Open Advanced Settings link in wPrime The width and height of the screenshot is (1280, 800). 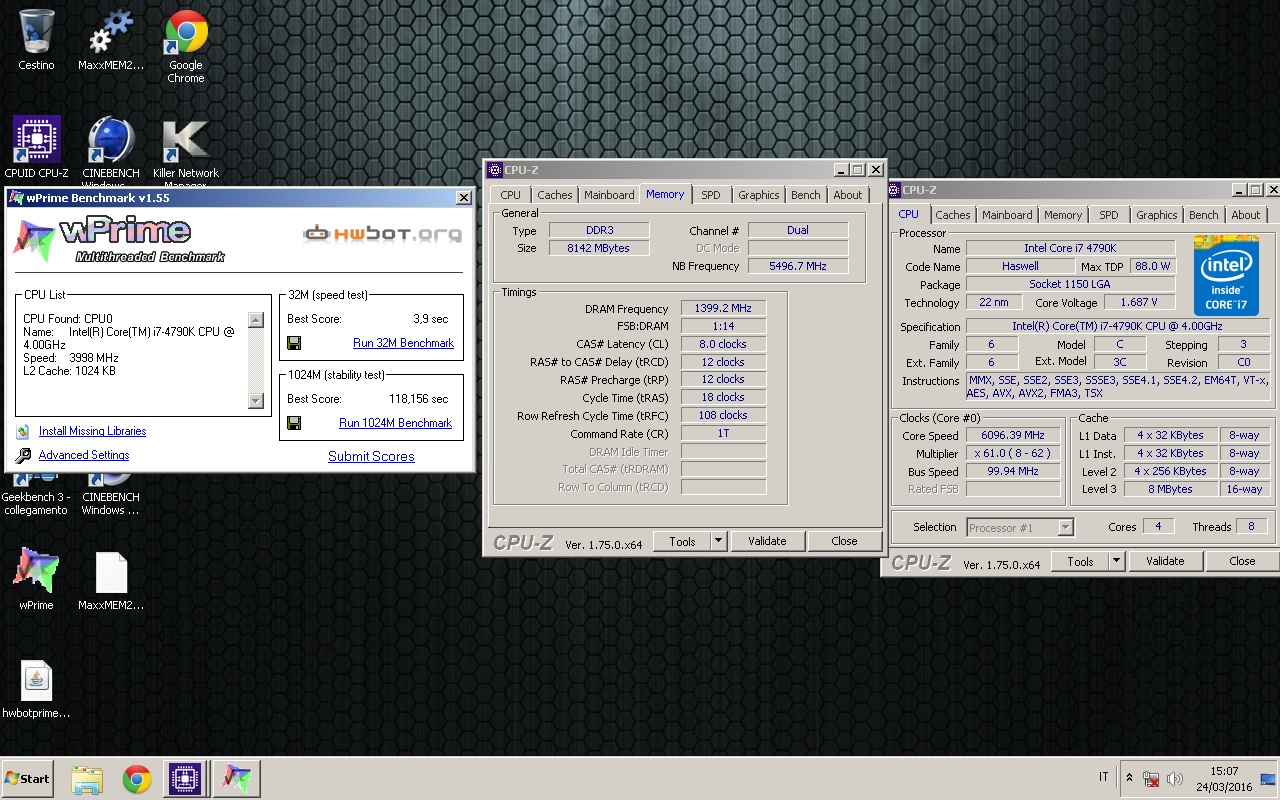click(x=84, y=456)
